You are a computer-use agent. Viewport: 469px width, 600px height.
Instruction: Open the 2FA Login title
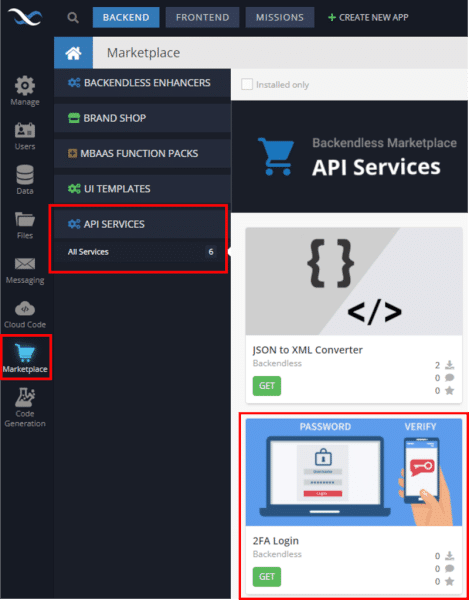[275, 541]
